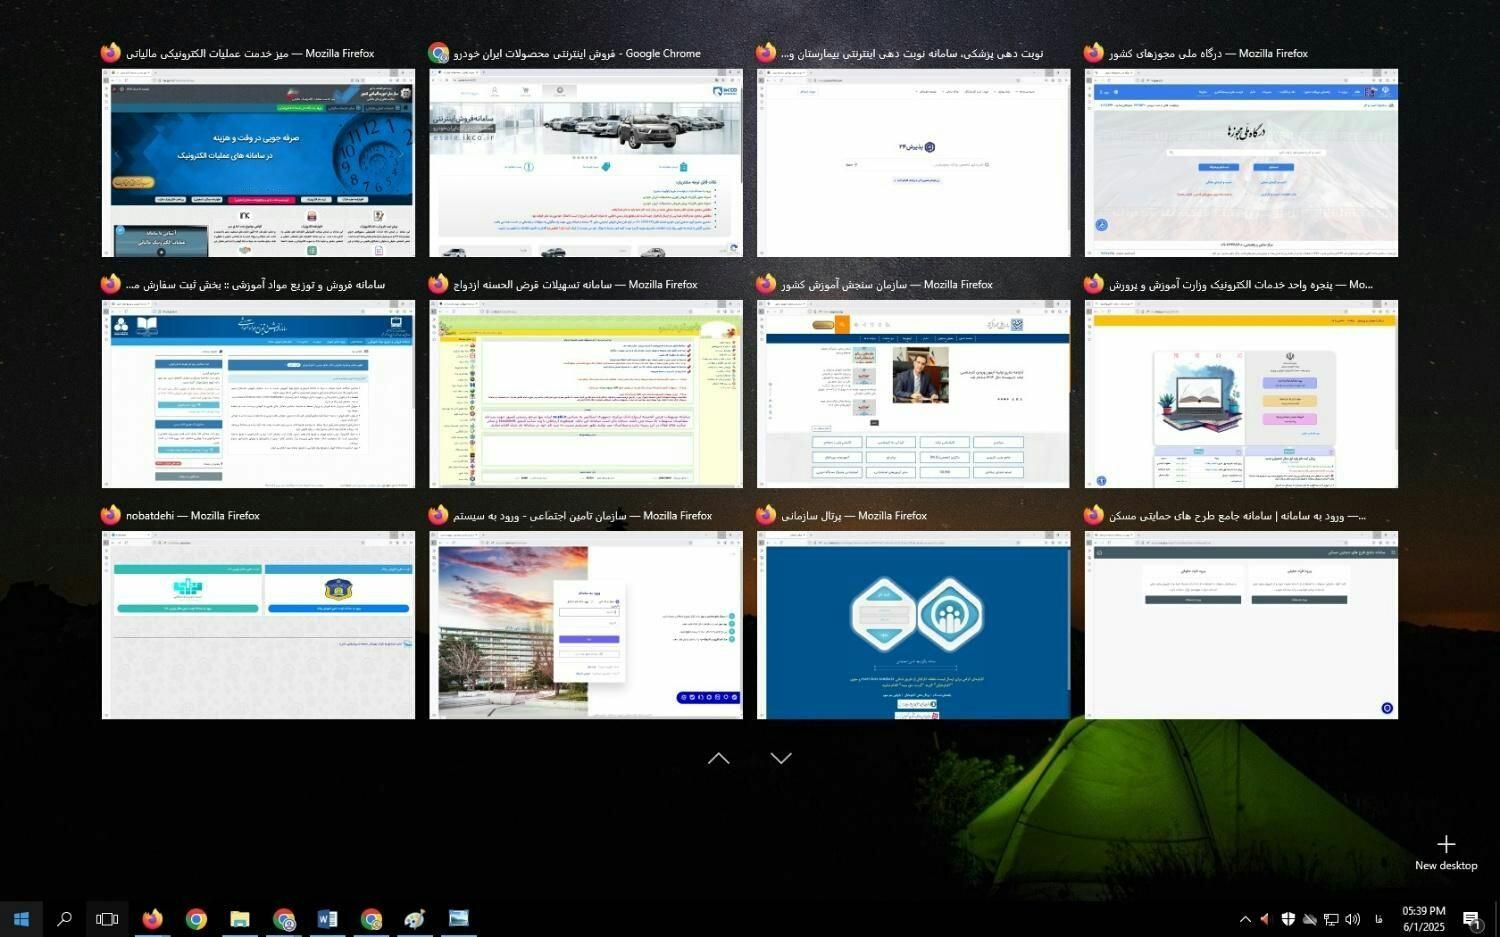Viewport: 1500px width, 937px height.
Task: Open the Windows Search icon
Action: coord(64,919)
